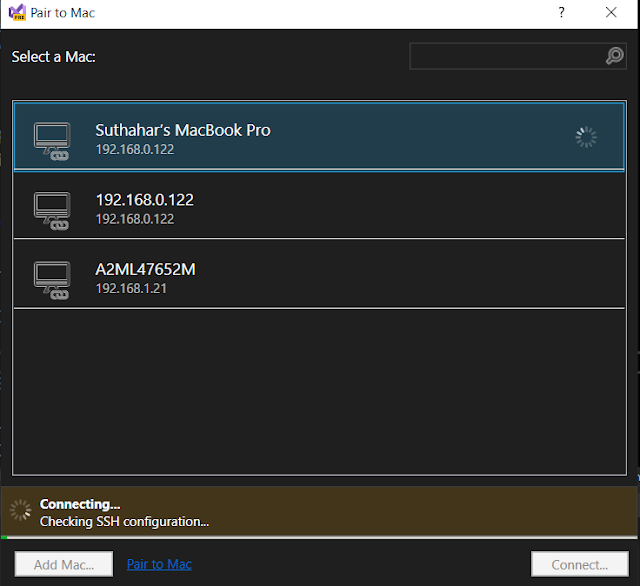Close the Pair to Mac dialog
This screenshot has height=586, width=640.
[611, 12]
